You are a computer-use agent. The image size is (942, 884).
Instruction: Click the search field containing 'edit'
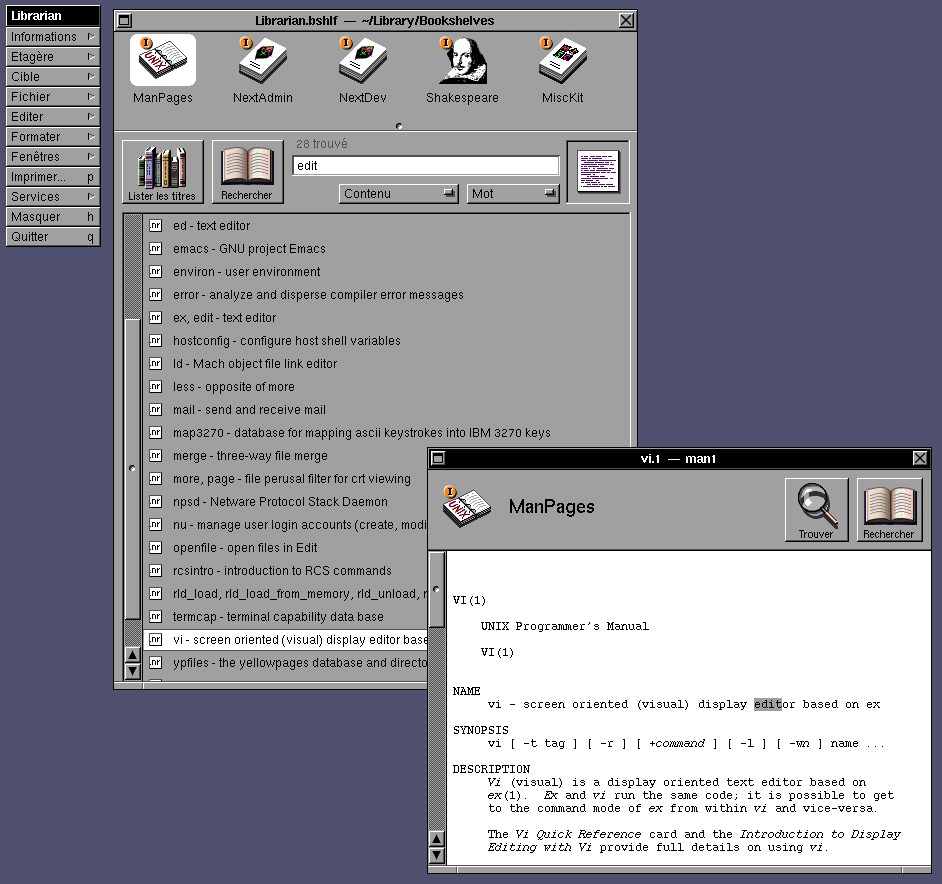tap(426, 166)
